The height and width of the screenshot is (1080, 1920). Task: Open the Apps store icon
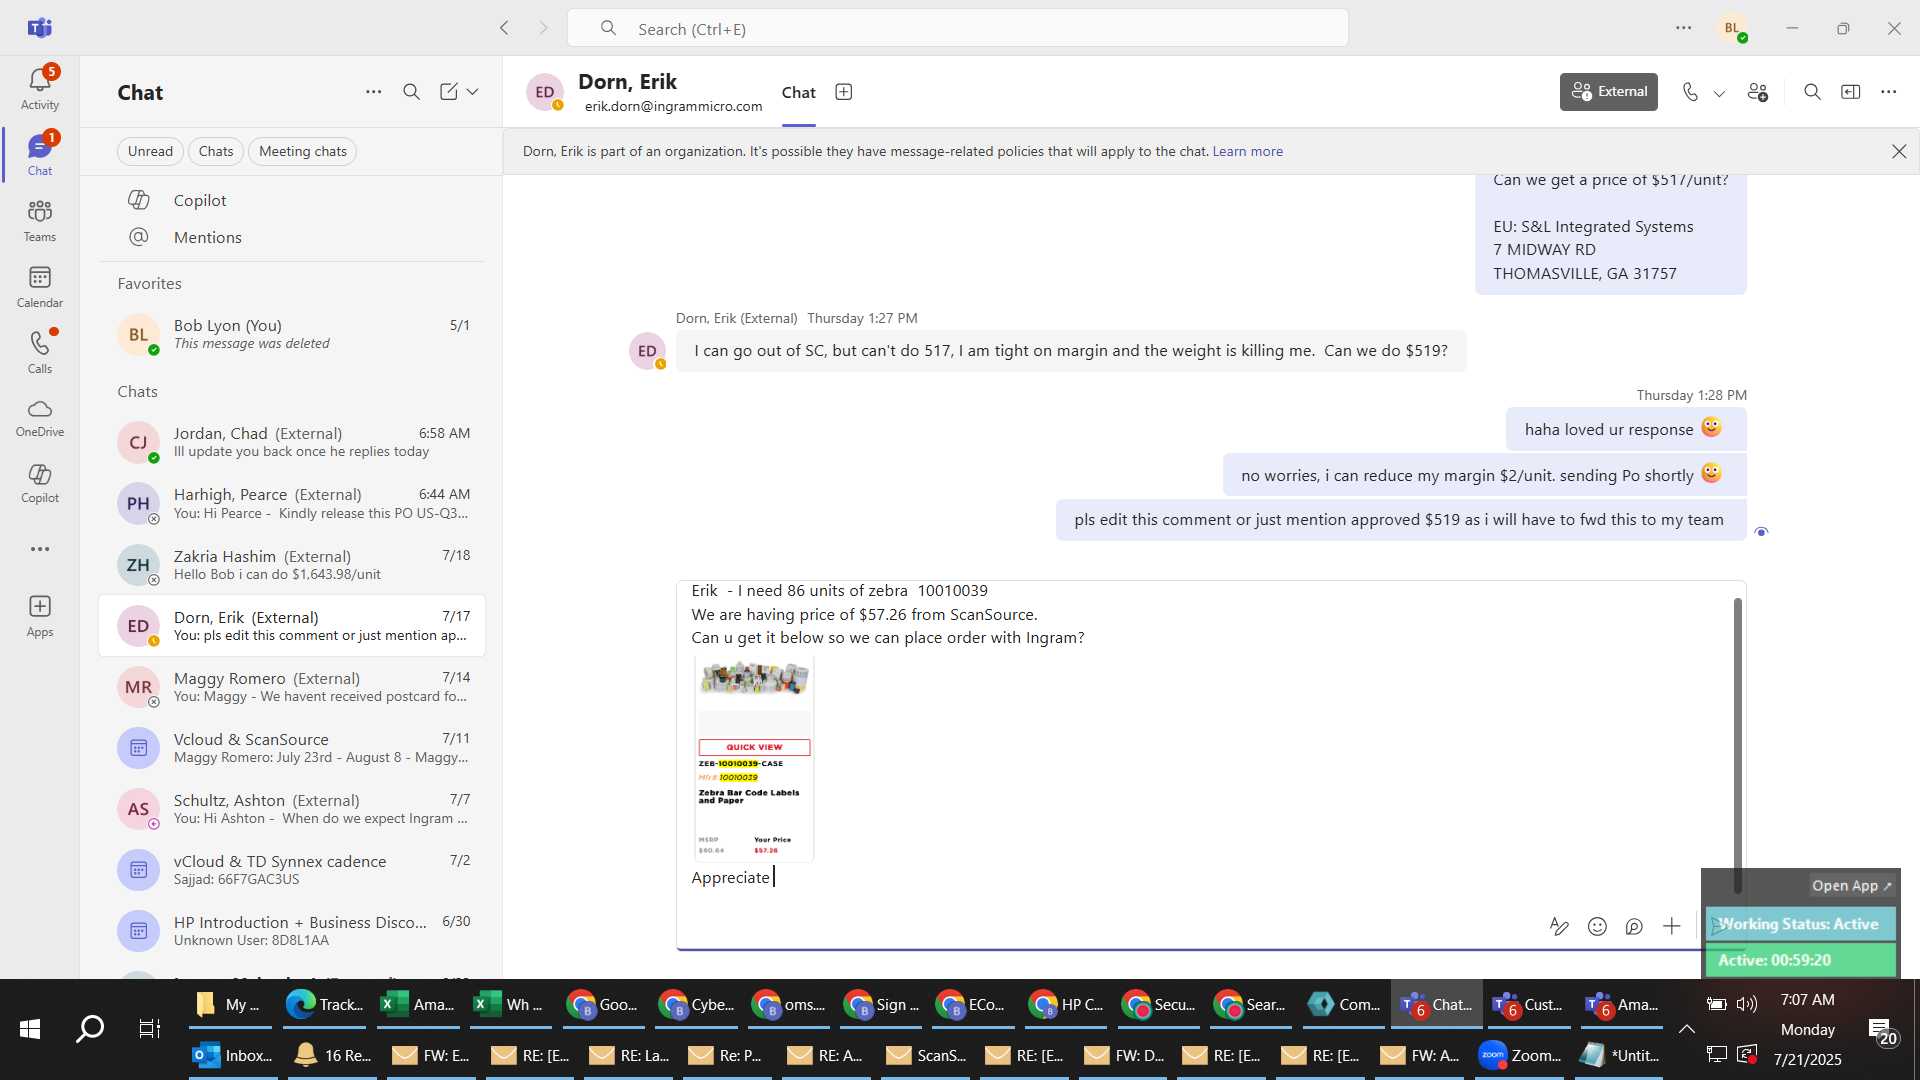(x=40, y=616)
